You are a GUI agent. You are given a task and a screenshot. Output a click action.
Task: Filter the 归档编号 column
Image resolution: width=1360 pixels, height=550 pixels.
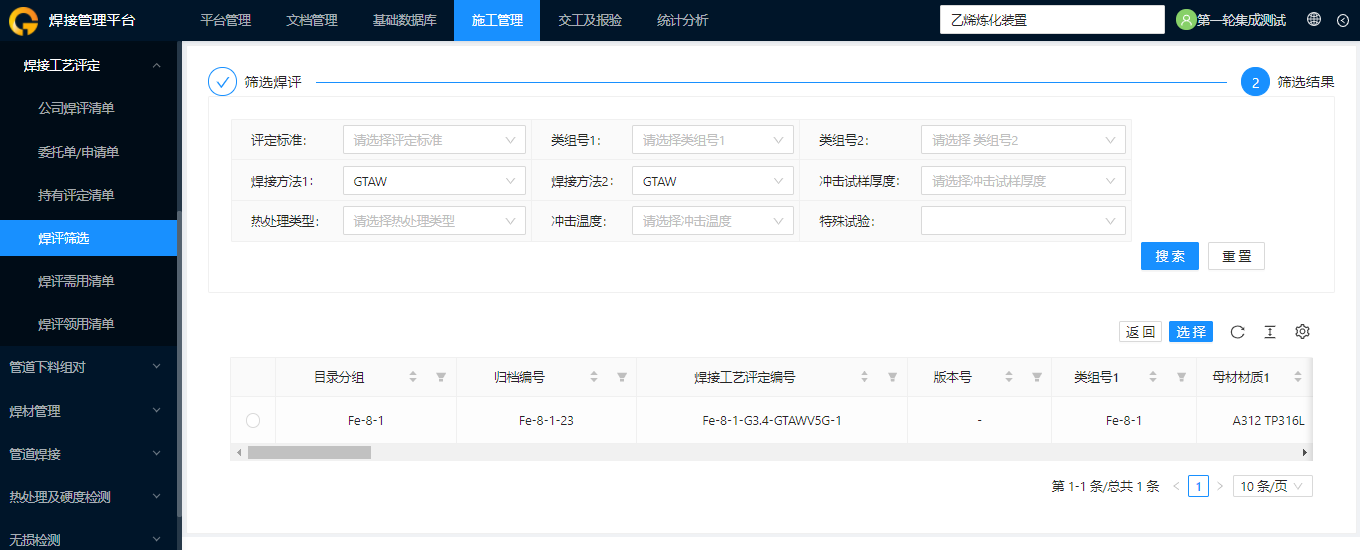(x=622, y=377)
